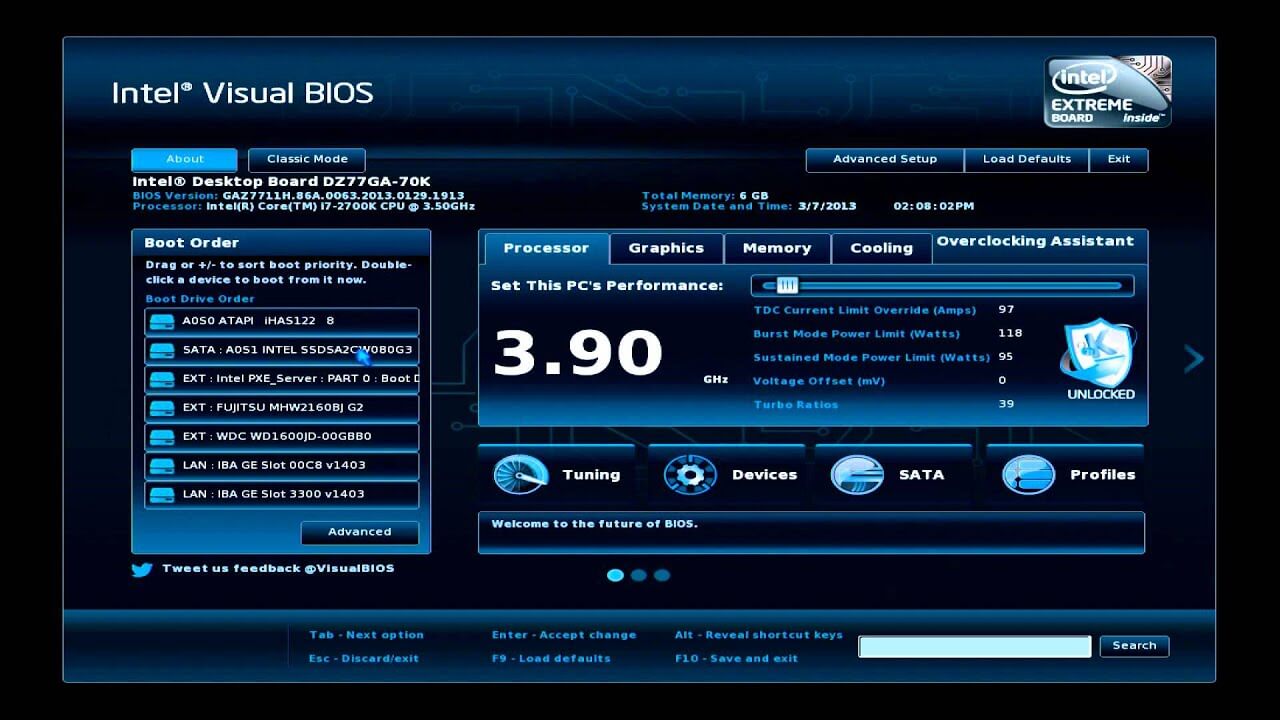This screenshot has height=720, width=1280.
Task: Open the SATA drive icon
Action: pos(857,475)
